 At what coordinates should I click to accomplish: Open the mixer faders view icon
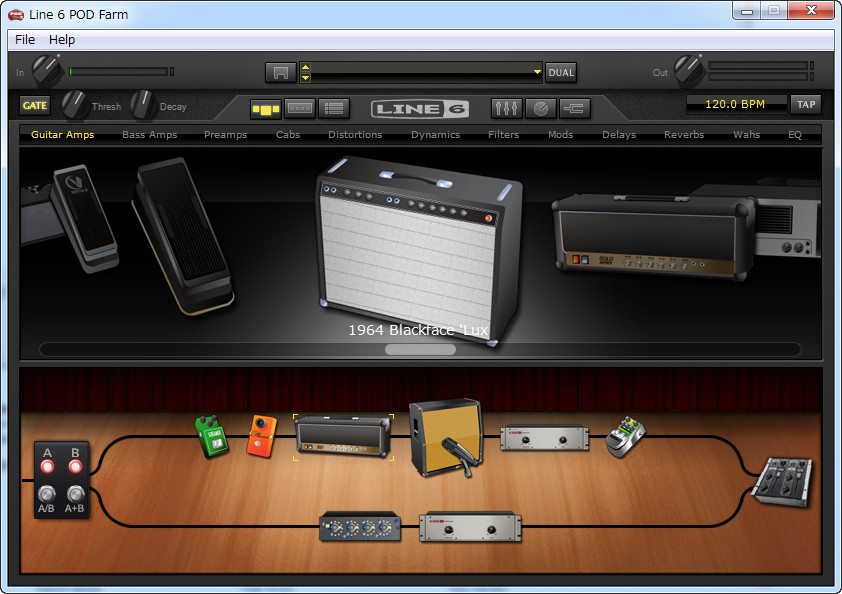point(506,108)
